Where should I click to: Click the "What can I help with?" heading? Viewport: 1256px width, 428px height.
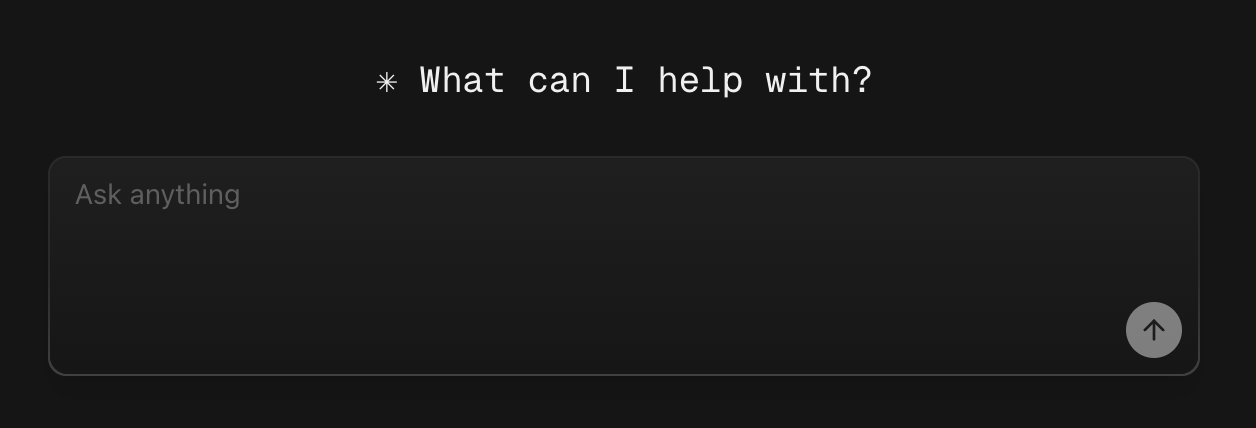[645, 80]
